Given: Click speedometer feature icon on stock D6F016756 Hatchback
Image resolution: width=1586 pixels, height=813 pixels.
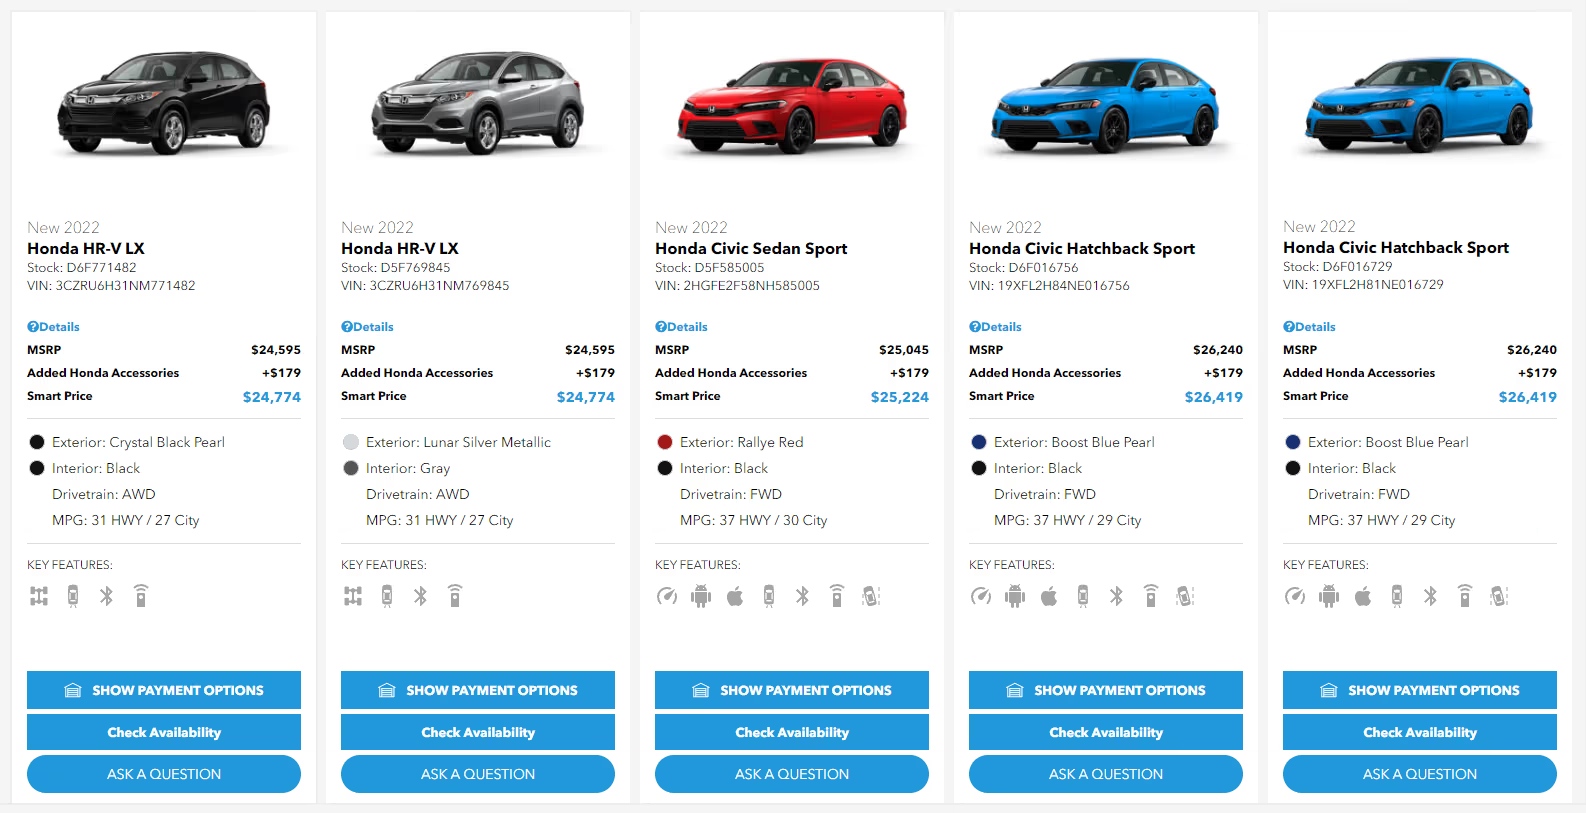Looking at the screenshot, I should point(981,597).
